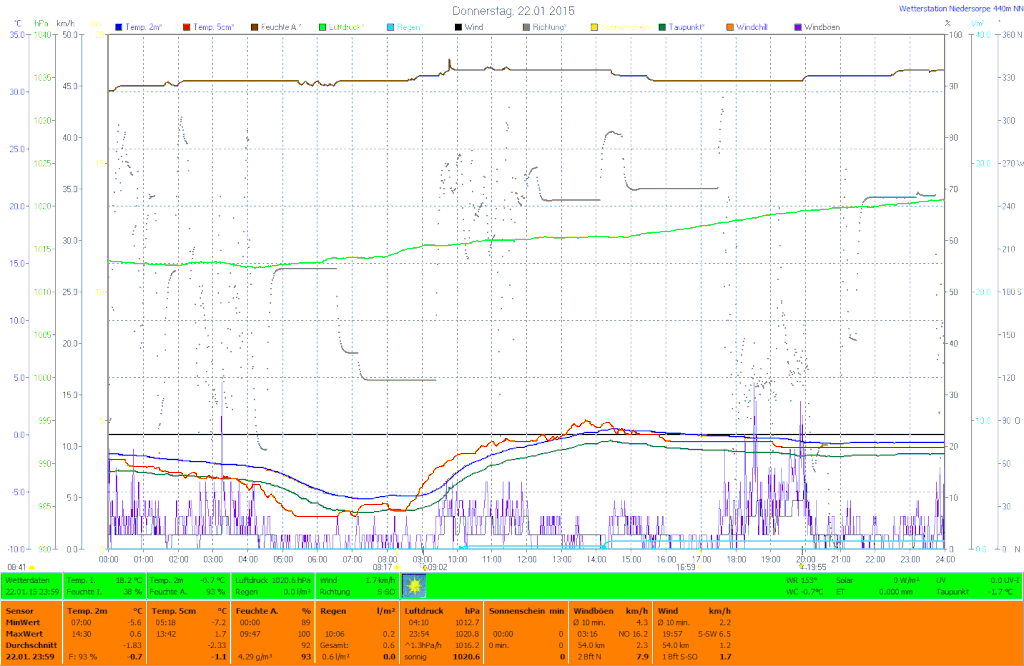The height and width of the screenshot is (666, 1024).
Task: Click the MaxWert row label
Action: click(23, 633)
